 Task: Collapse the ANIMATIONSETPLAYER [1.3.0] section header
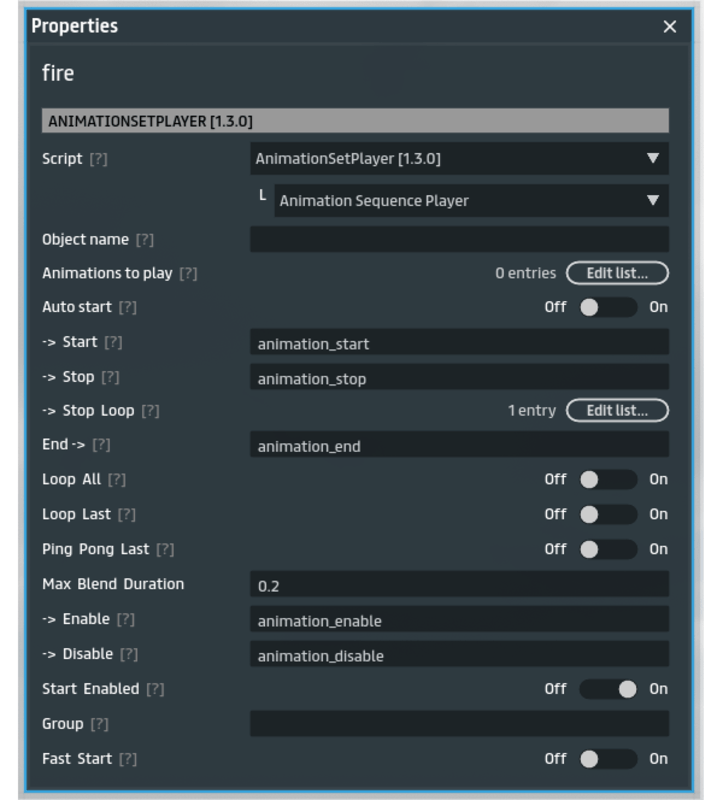tap(355, 121)
